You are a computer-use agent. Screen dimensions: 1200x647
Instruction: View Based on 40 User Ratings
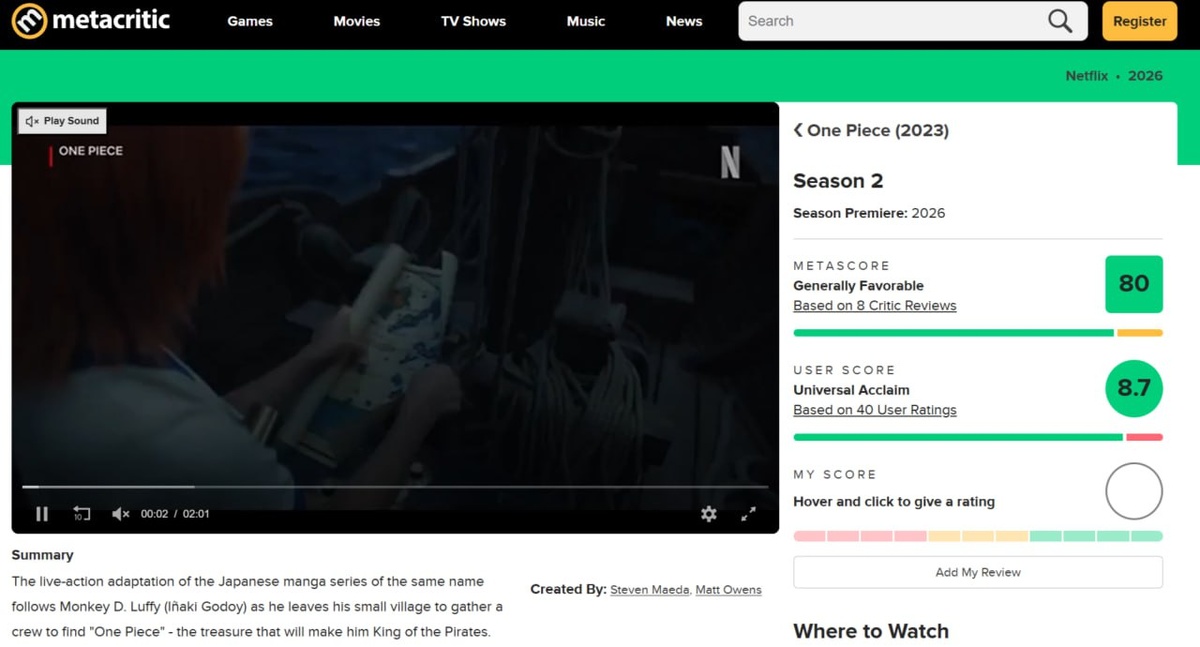tap(875, 410)
